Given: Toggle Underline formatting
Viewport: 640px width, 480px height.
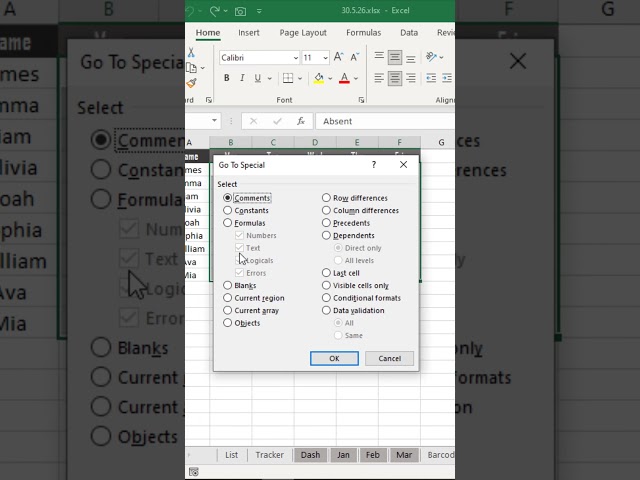Looking at the screenshot, I should [x=258, y=78].
